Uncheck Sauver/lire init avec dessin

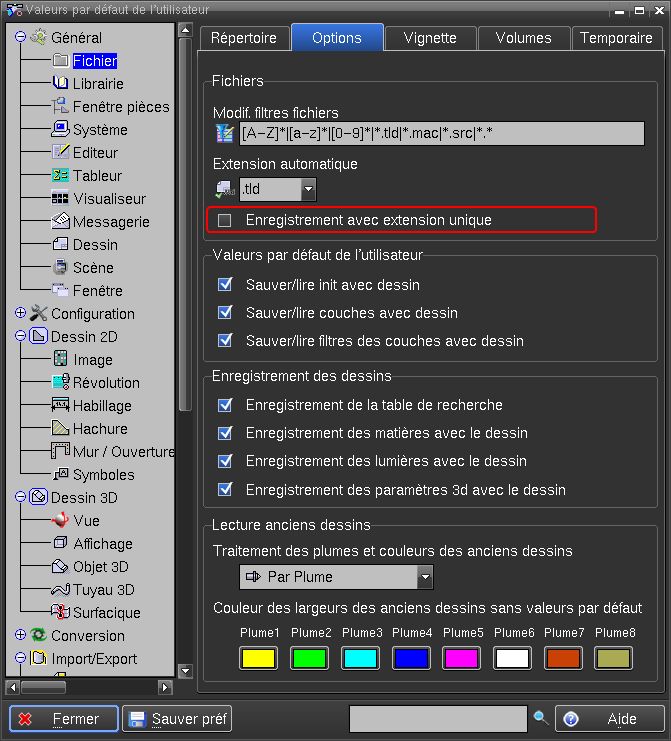pyautogui.click(x=225, y=285)
